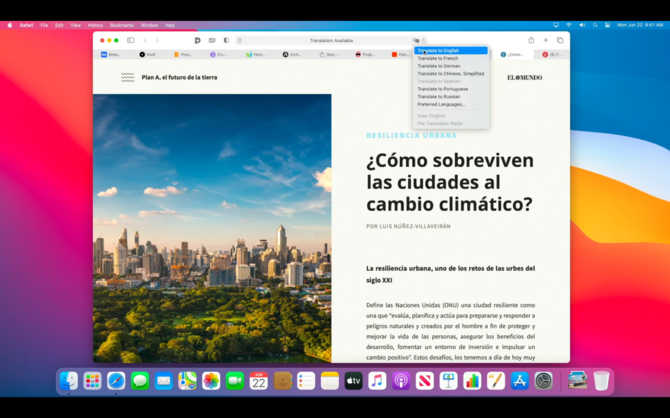Switch to the Beha... tab
This screenshot has height=418, width=670.
[x=111, y=54]
